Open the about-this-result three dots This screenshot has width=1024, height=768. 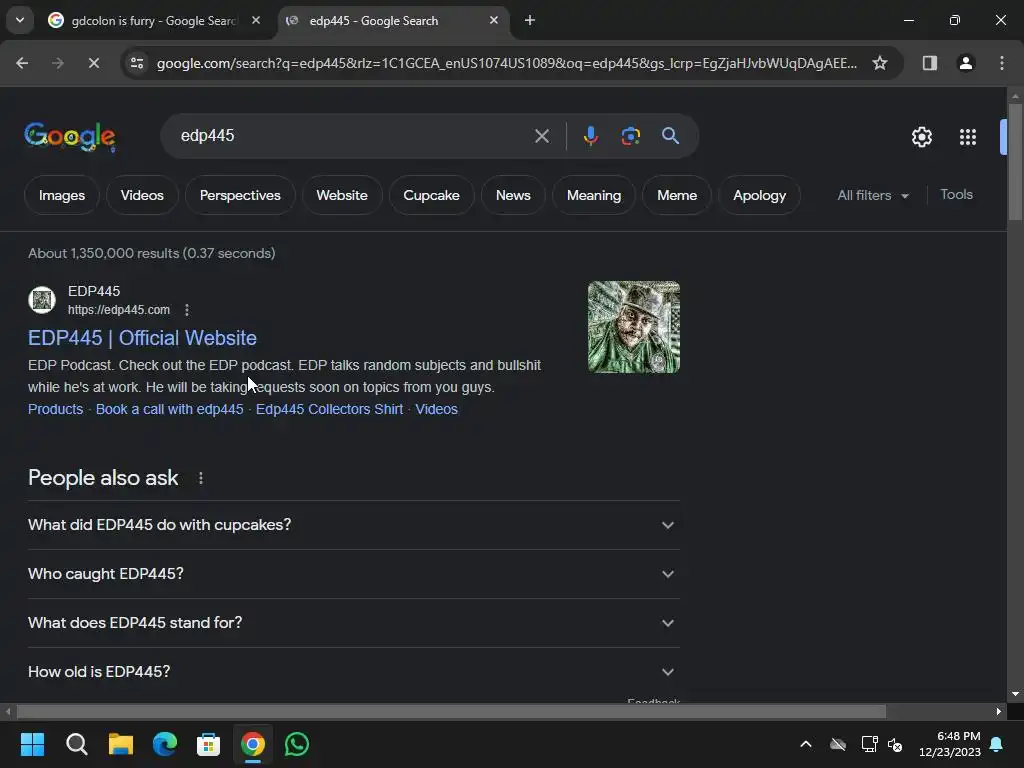click(x=187, y=310)
